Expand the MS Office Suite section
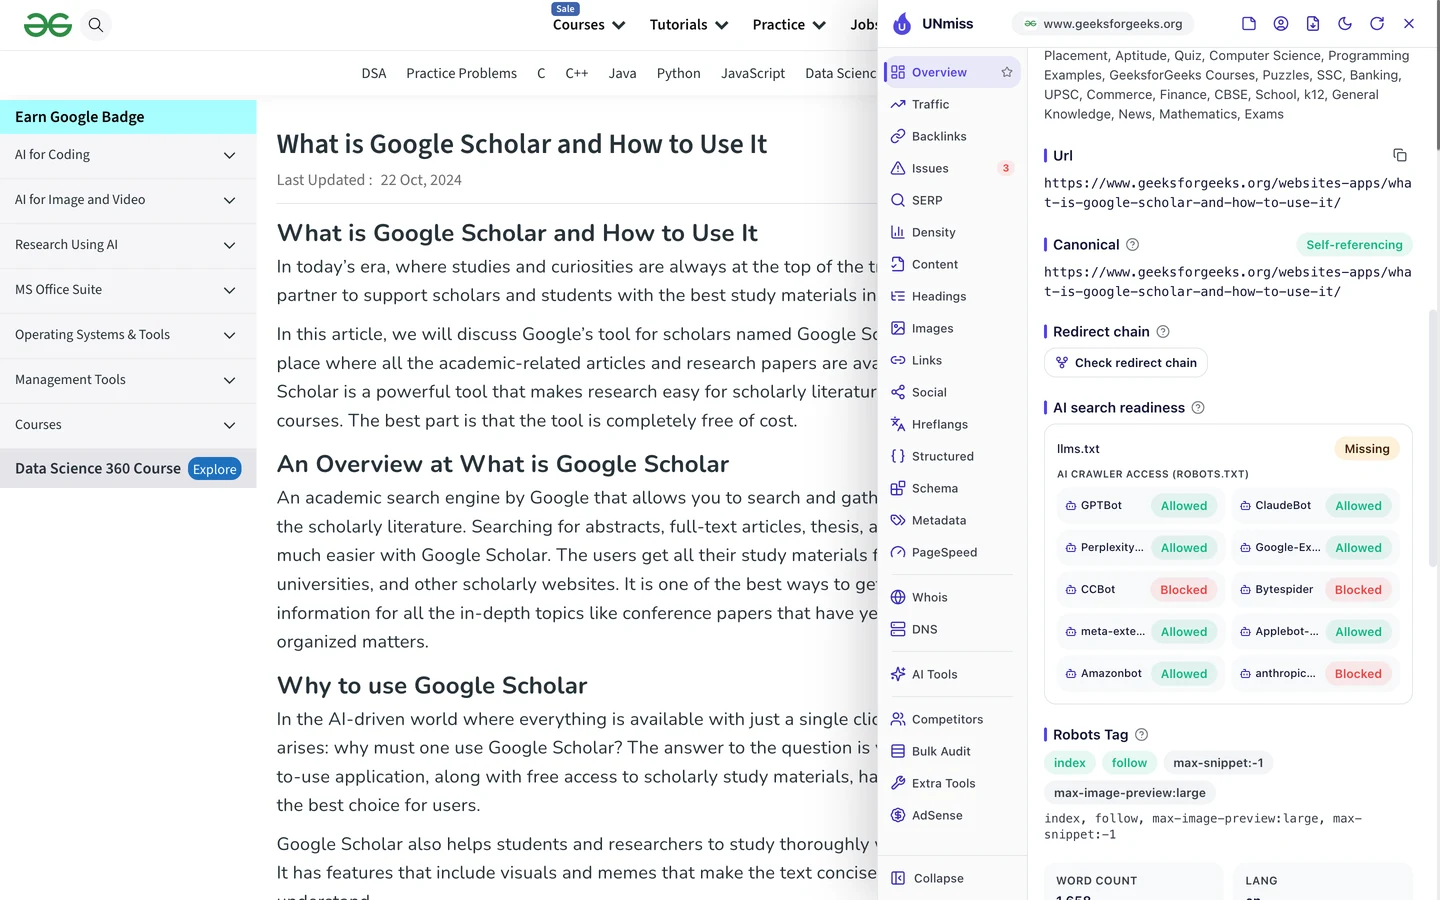 (x=128, y=290)
